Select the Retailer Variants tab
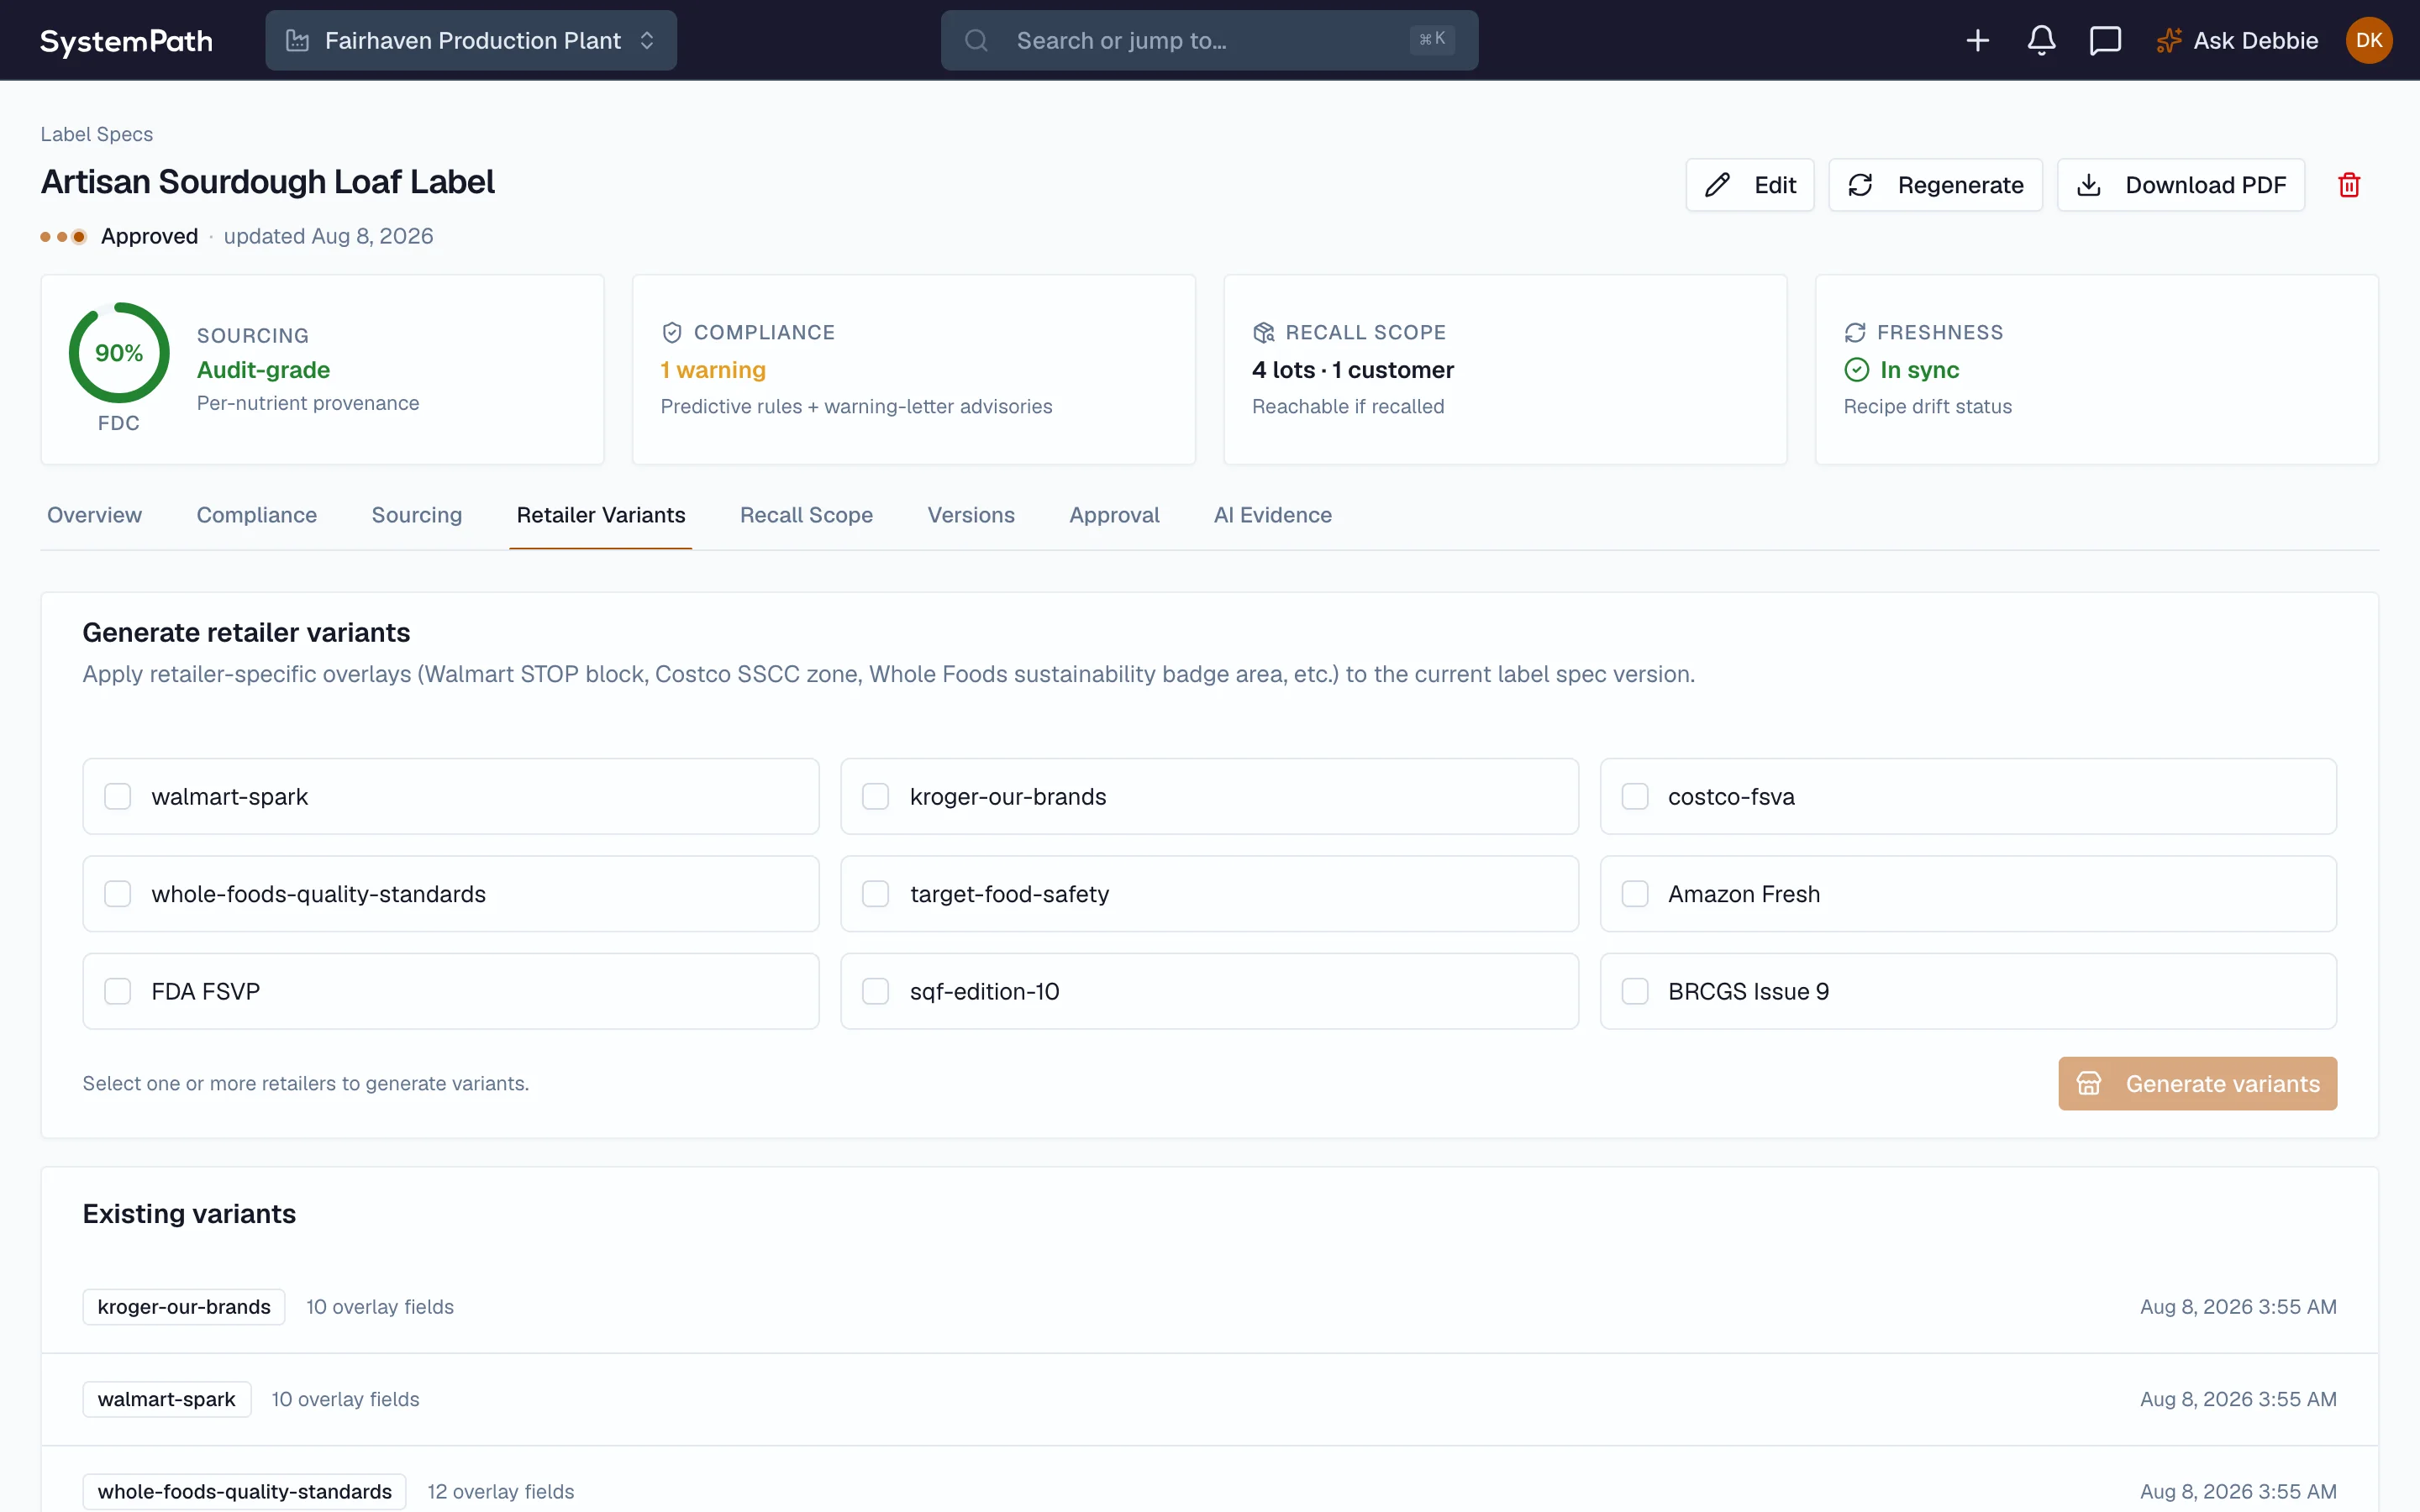 click(601, 515)
